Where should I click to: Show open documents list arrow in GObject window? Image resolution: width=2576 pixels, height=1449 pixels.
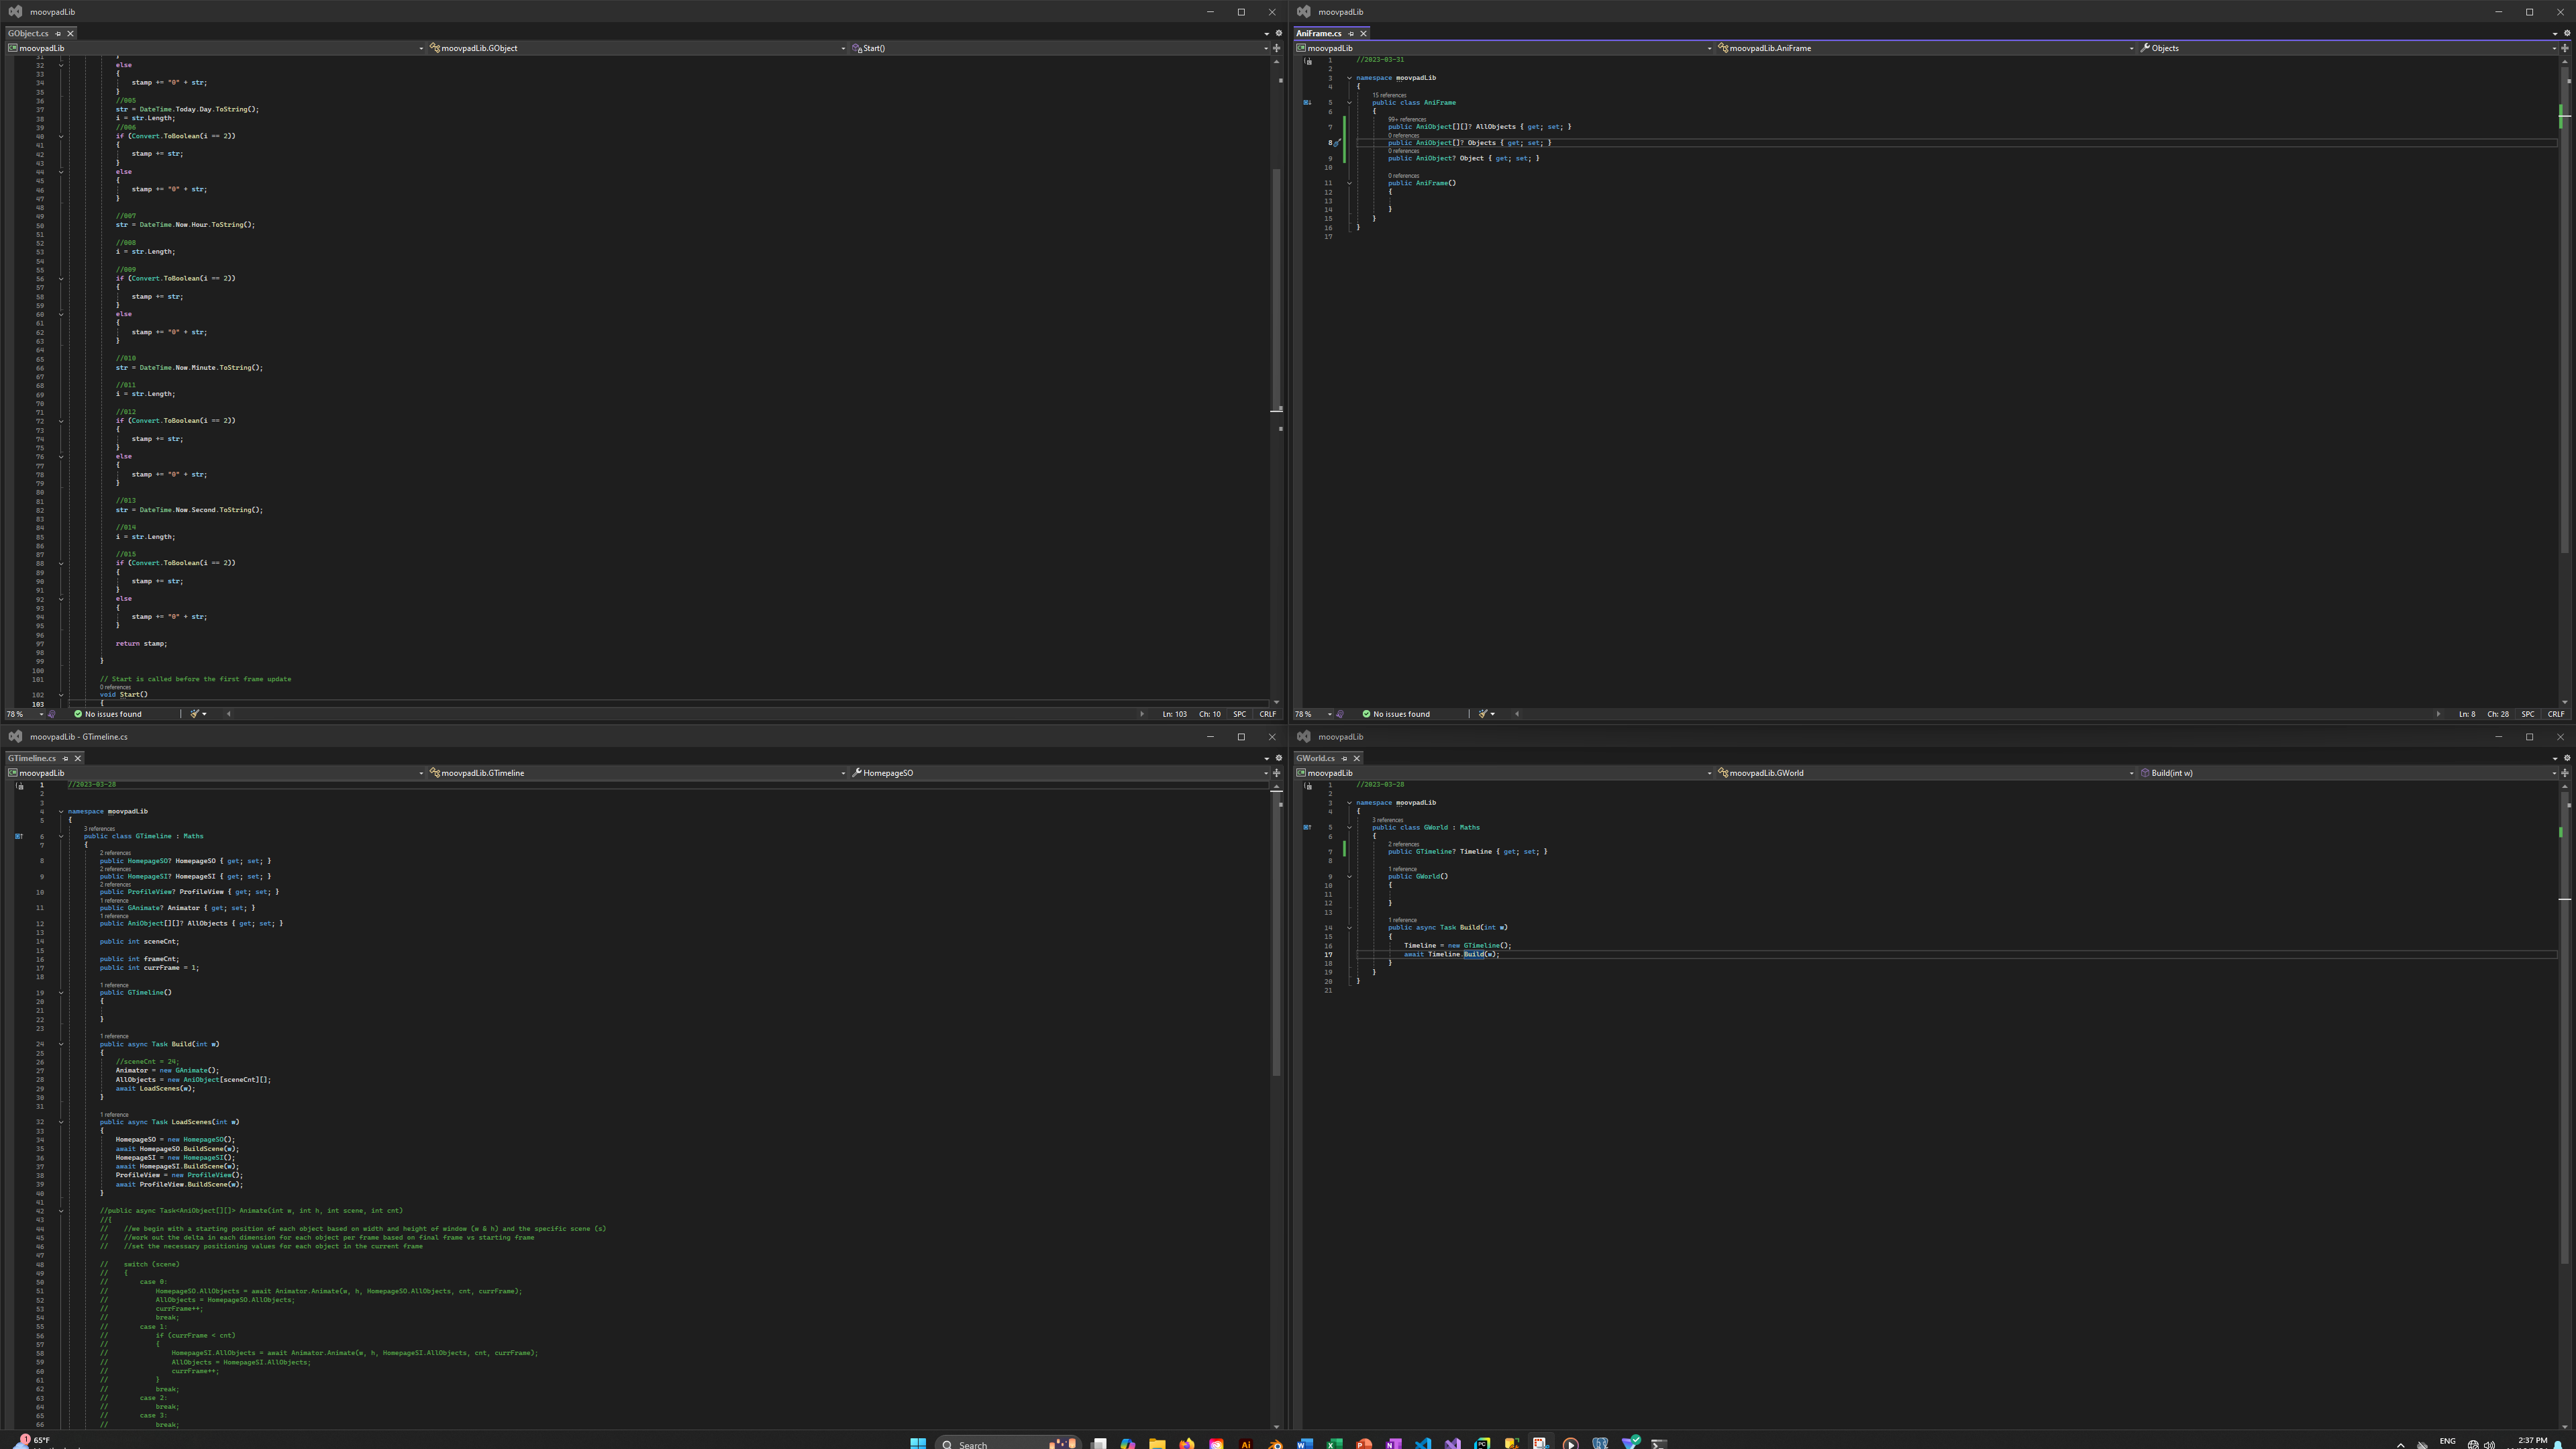click(x=1267, y=33)
